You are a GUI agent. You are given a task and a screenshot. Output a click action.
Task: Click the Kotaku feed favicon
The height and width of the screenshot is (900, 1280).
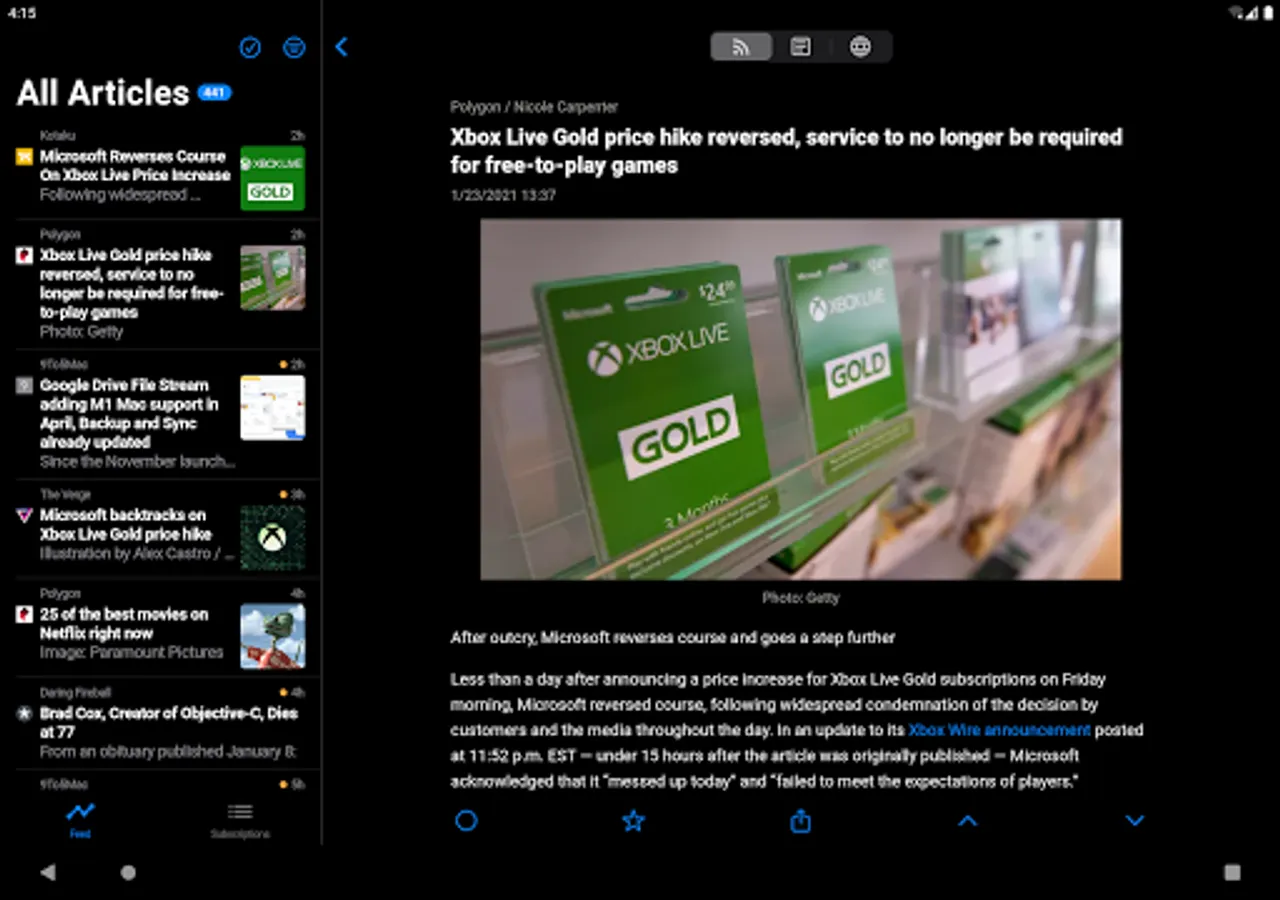tap(24, 156)
